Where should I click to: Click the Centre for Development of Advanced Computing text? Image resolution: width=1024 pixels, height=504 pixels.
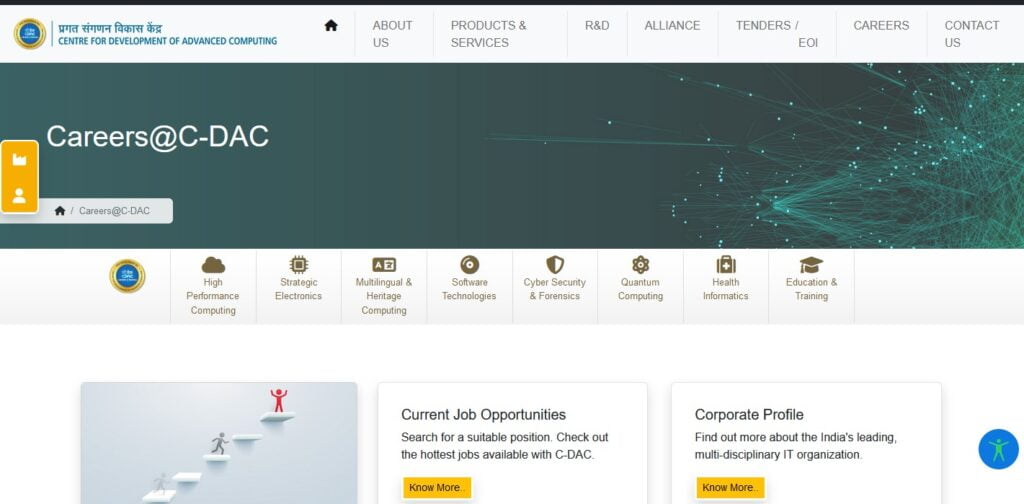pos(167,41)
